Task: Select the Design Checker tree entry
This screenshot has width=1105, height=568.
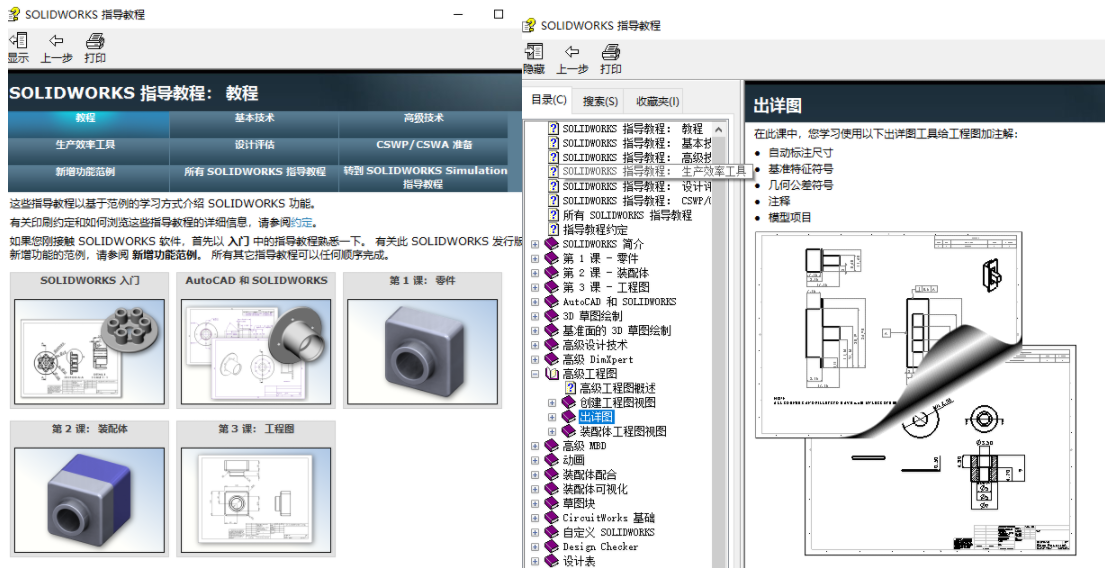Action: [600, 547]
